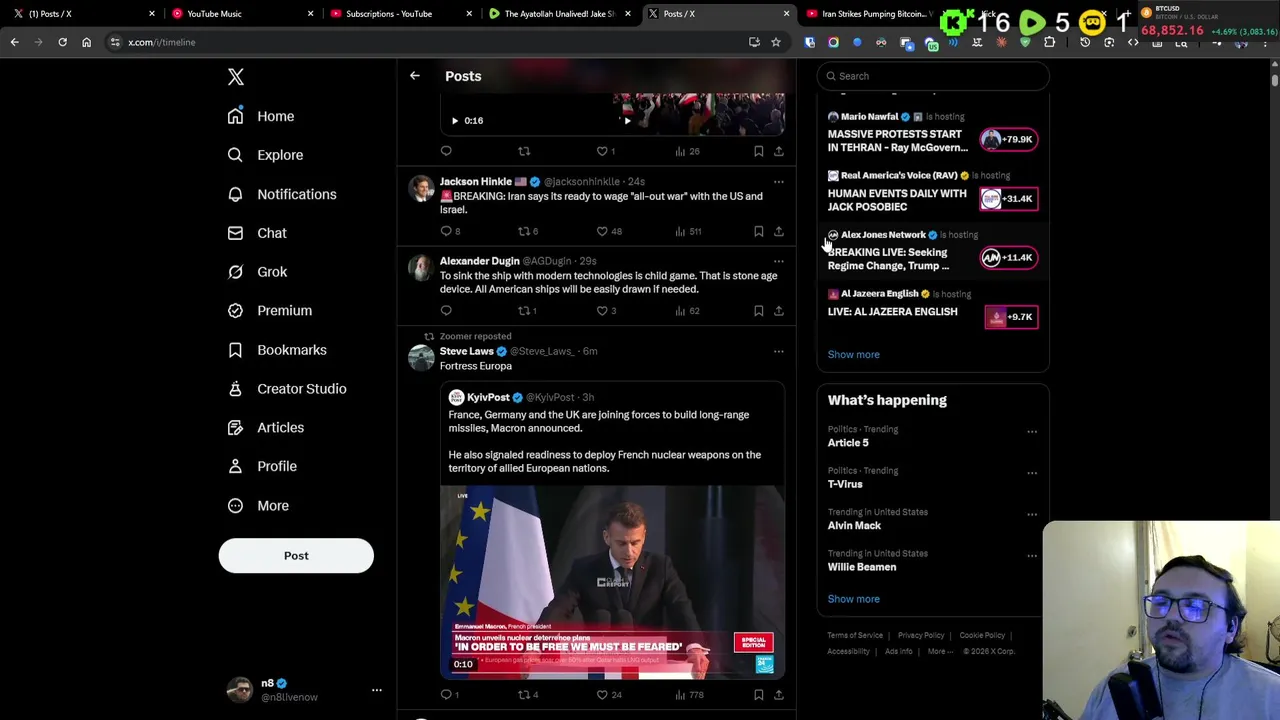Image resolution: width=1280 pixels, height=720 pixels.
Task: Open Jackson Hinkle profile name
Action: 476,182
